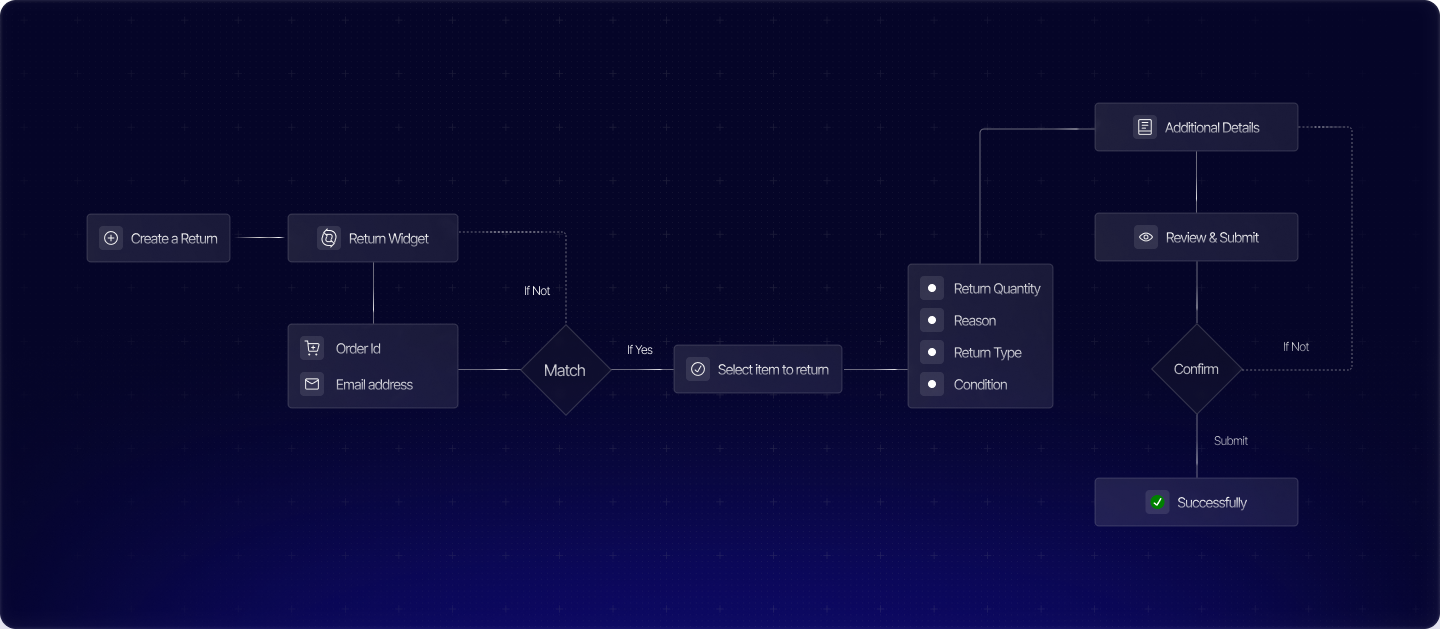Screen dimensions: 1440x629
Task: Click the document icon in Additional Details
Action: (1145, 127)
